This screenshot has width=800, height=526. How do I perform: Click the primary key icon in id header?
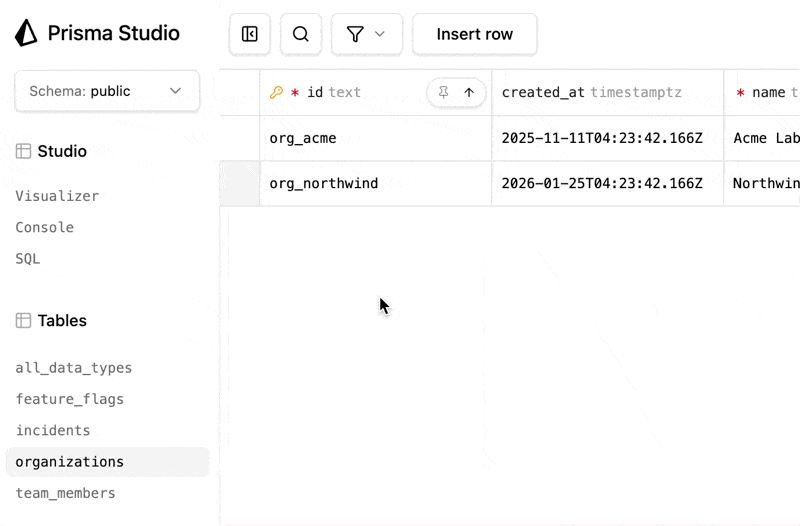pos(277,92)
